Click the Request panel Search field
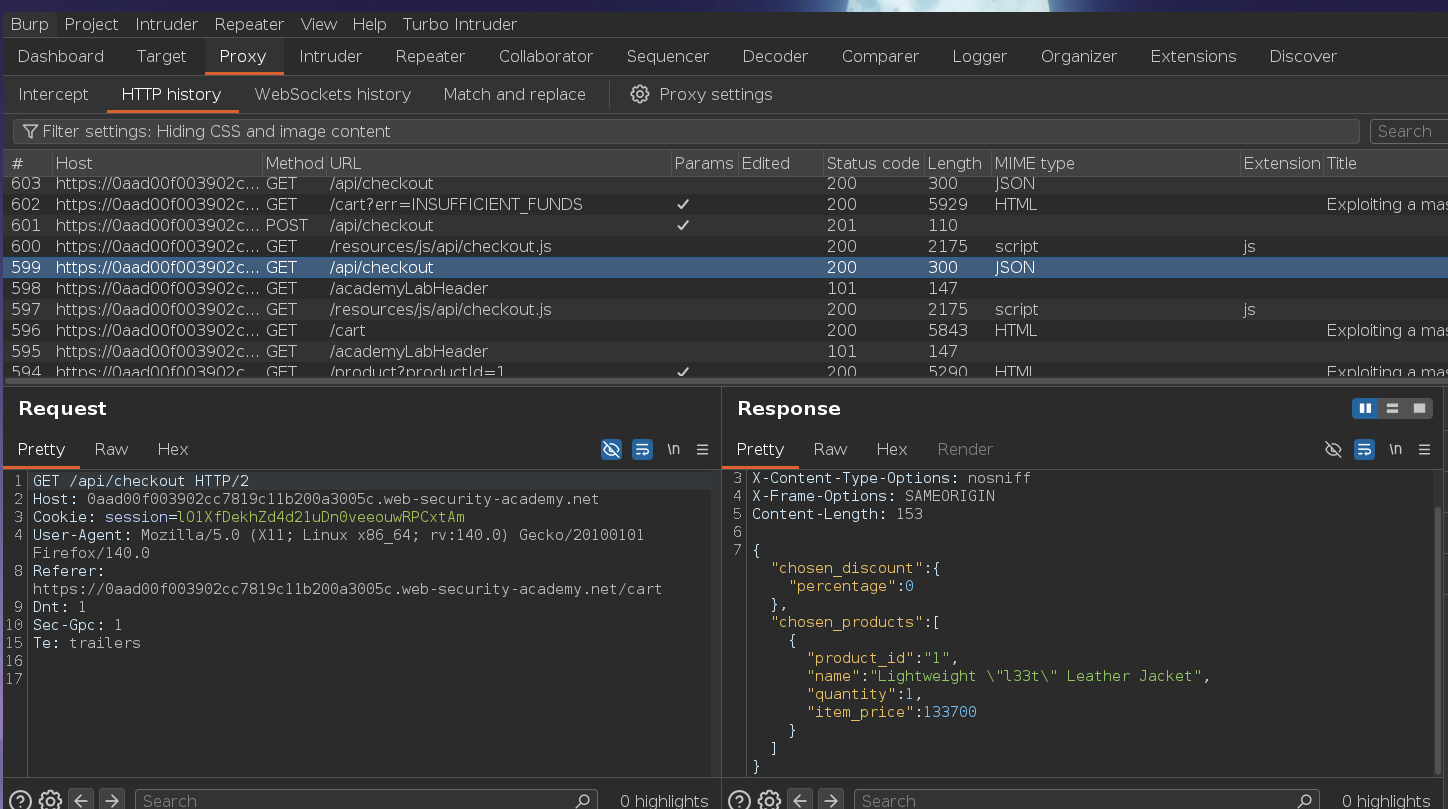Screen dimensions: 1448x809 (366, 800)
